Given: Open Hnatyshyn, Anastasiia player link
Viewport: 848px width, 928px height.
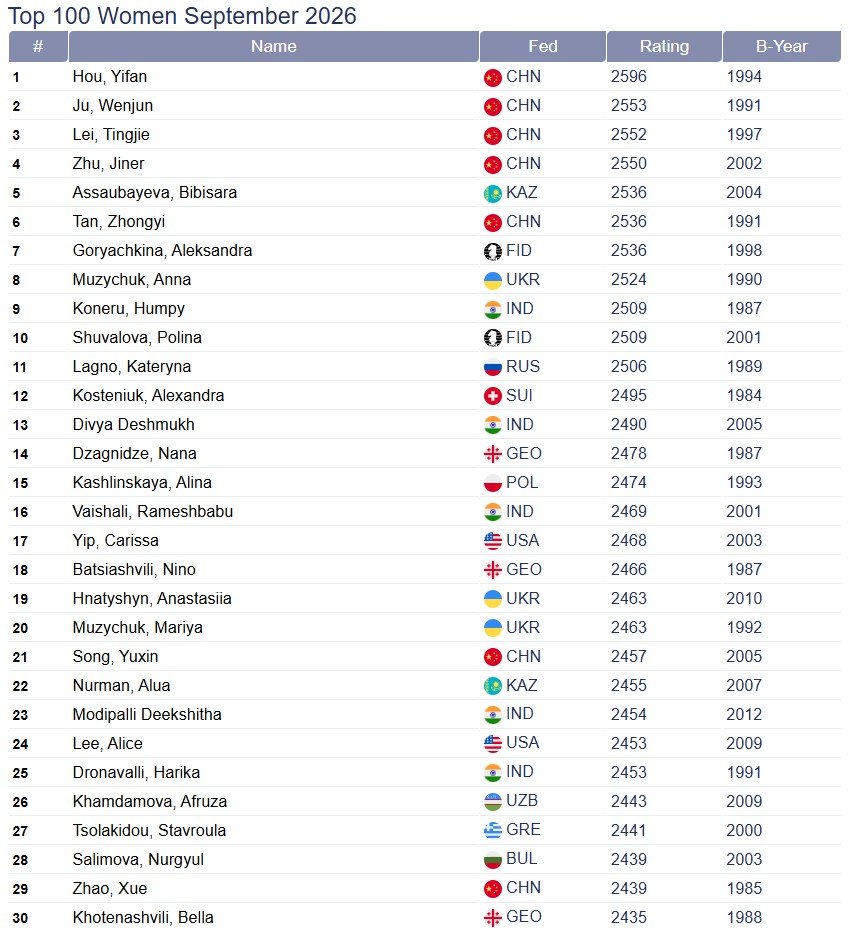Looking at the screenshot, I should click(151, 599).
